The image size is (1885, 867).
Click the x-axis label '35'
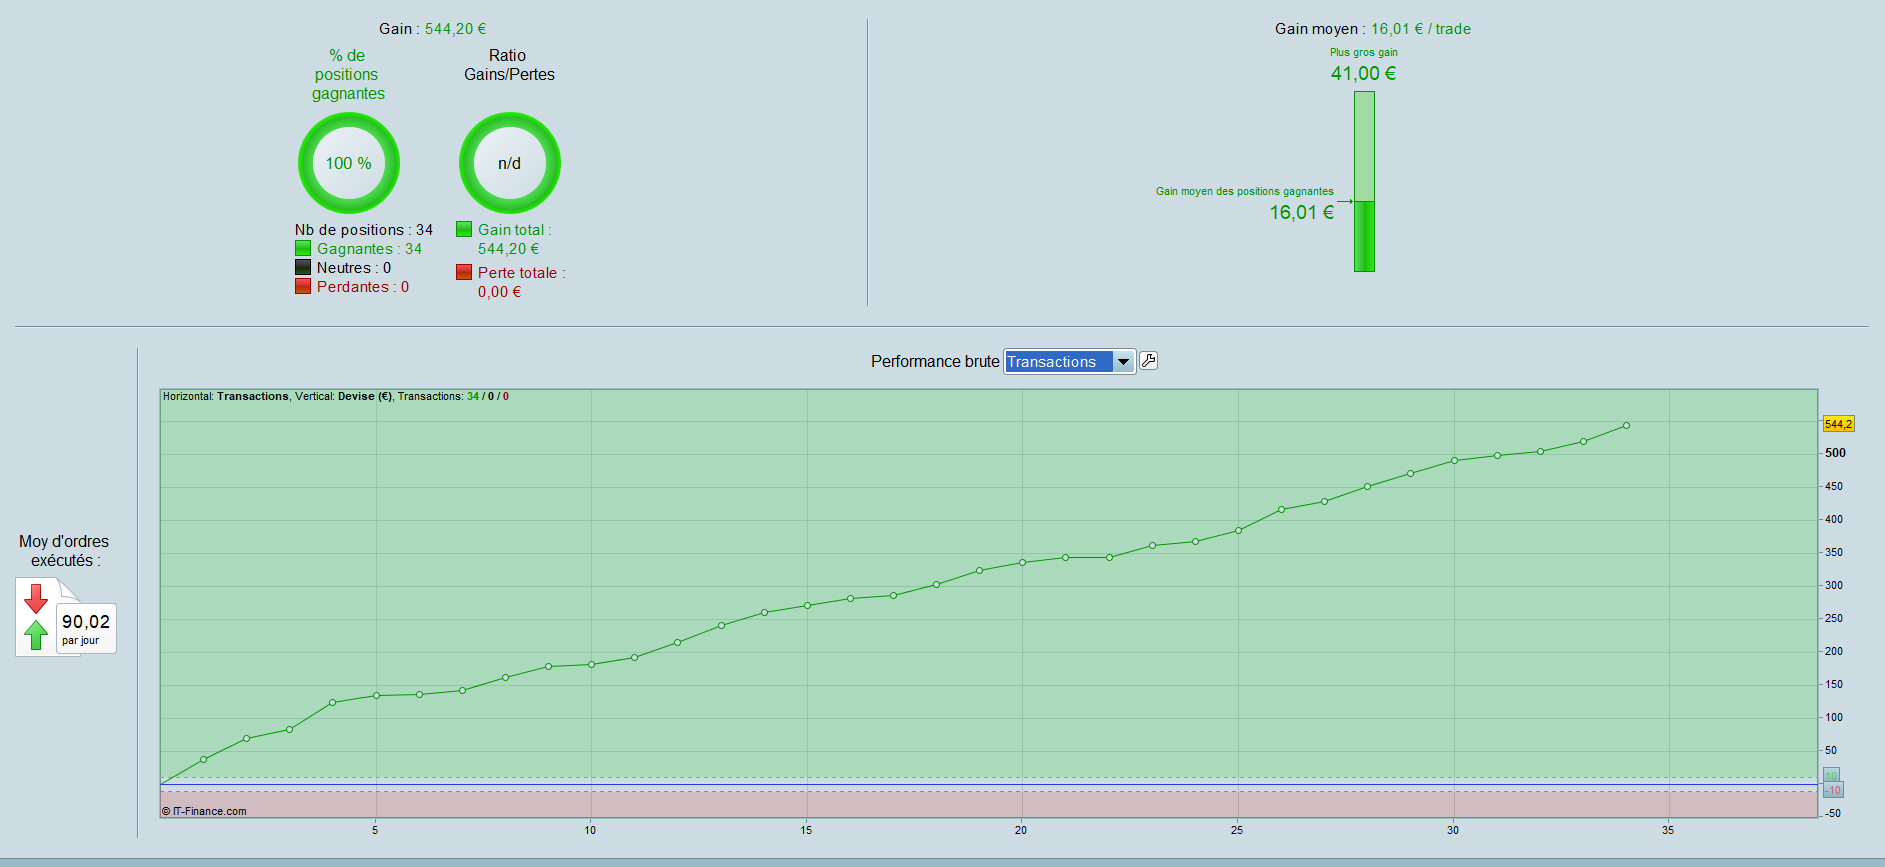1668,830
